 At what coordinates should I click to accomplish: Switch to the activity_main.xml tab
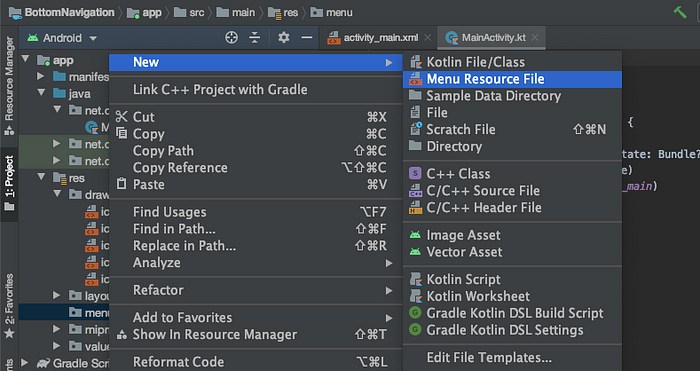pyautogui.click(x=380, y=38)
